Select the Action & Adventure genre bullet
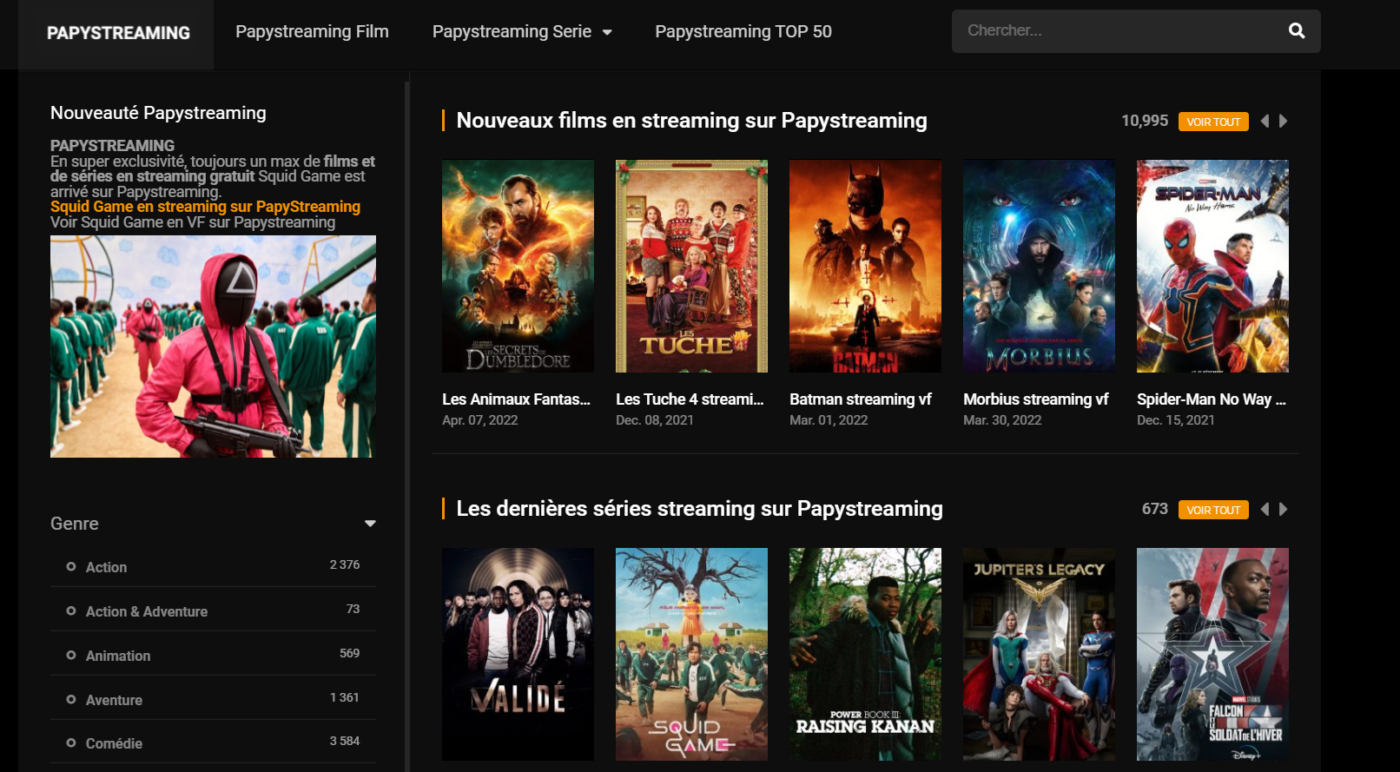1400x772 pixels. (x=71, y=610)
